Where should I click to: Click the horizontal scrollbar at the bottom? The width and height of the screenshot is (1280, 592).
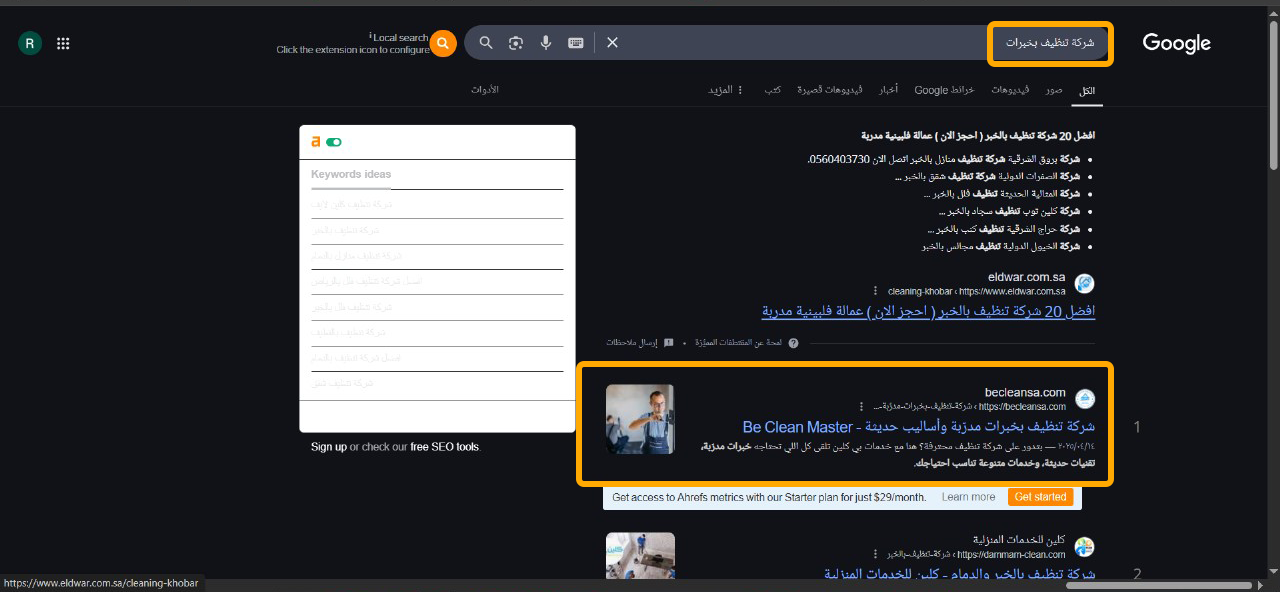[1159, 585]
